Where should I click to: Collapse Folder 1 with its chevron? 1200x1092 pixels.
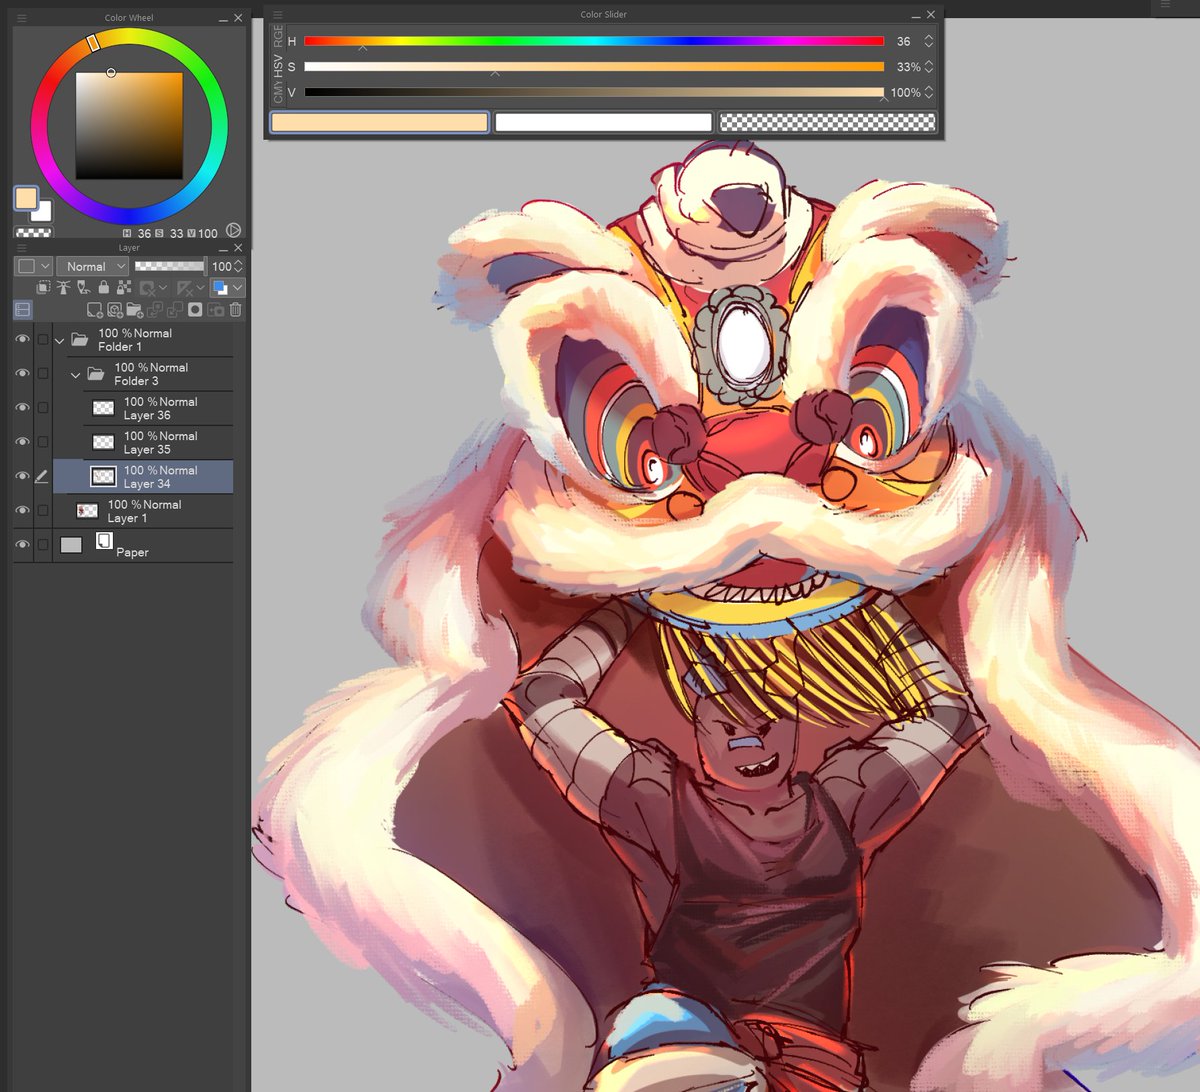[x=60, y=341]
